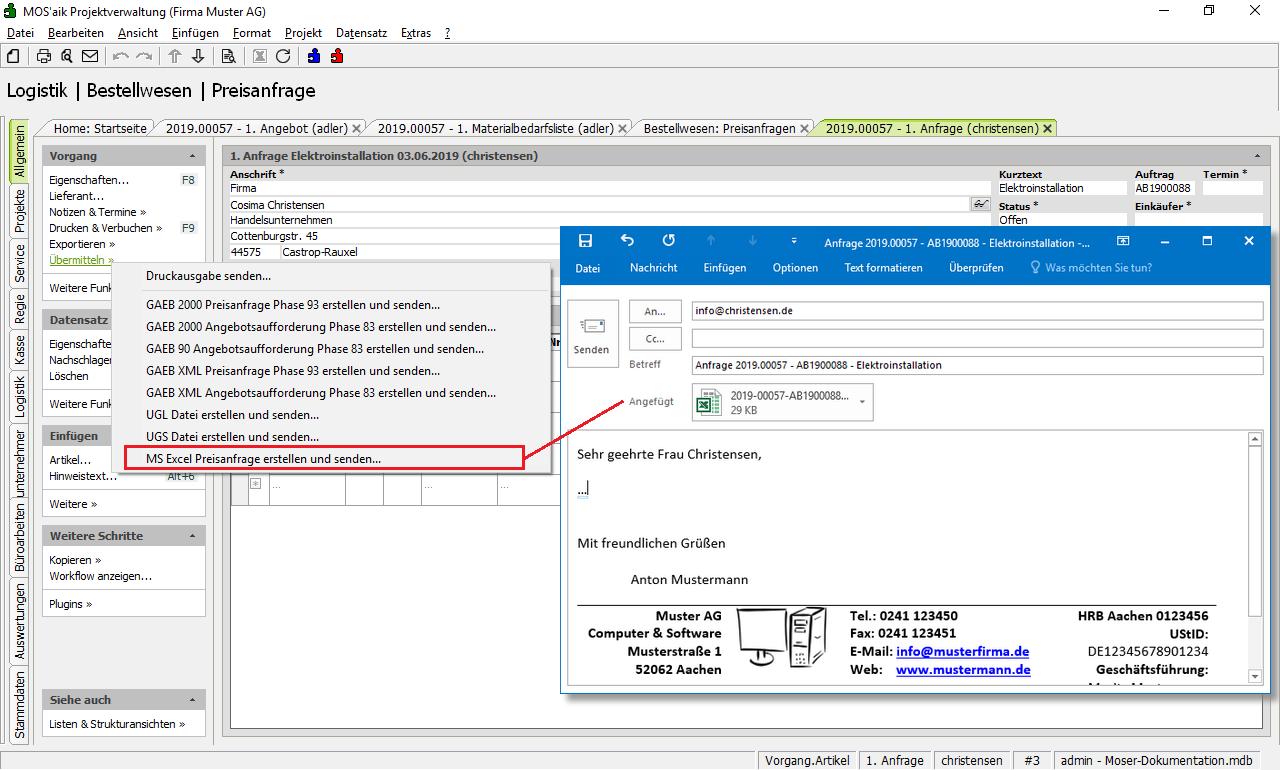Viewport: 1280px width, 770px height.
Task: Collapse the Vorgang panel header
Action: 192,156
